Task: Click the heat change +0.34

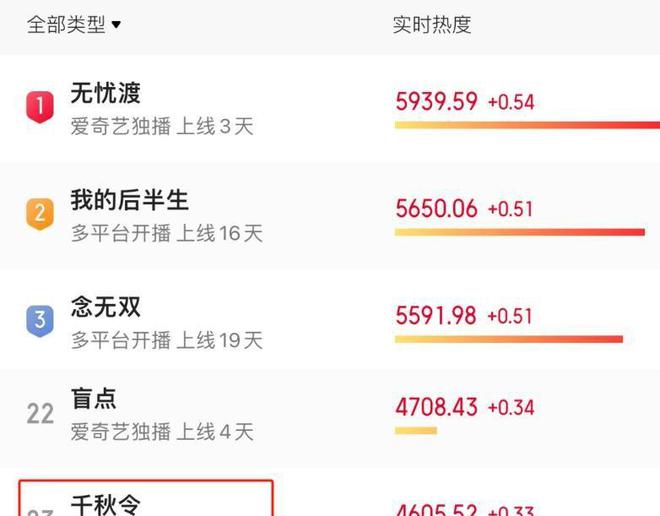Action: pos(511,407)
